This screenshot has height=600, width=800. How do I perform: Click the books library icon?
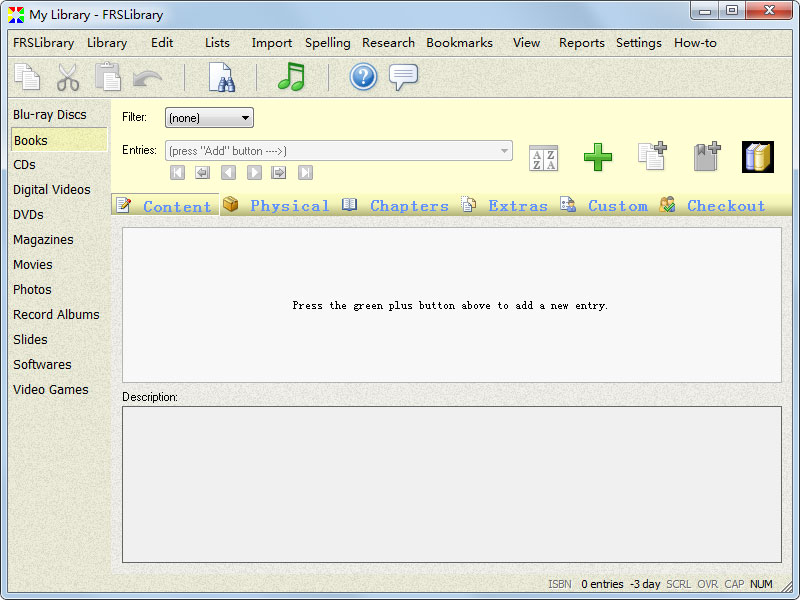point(757,157)
